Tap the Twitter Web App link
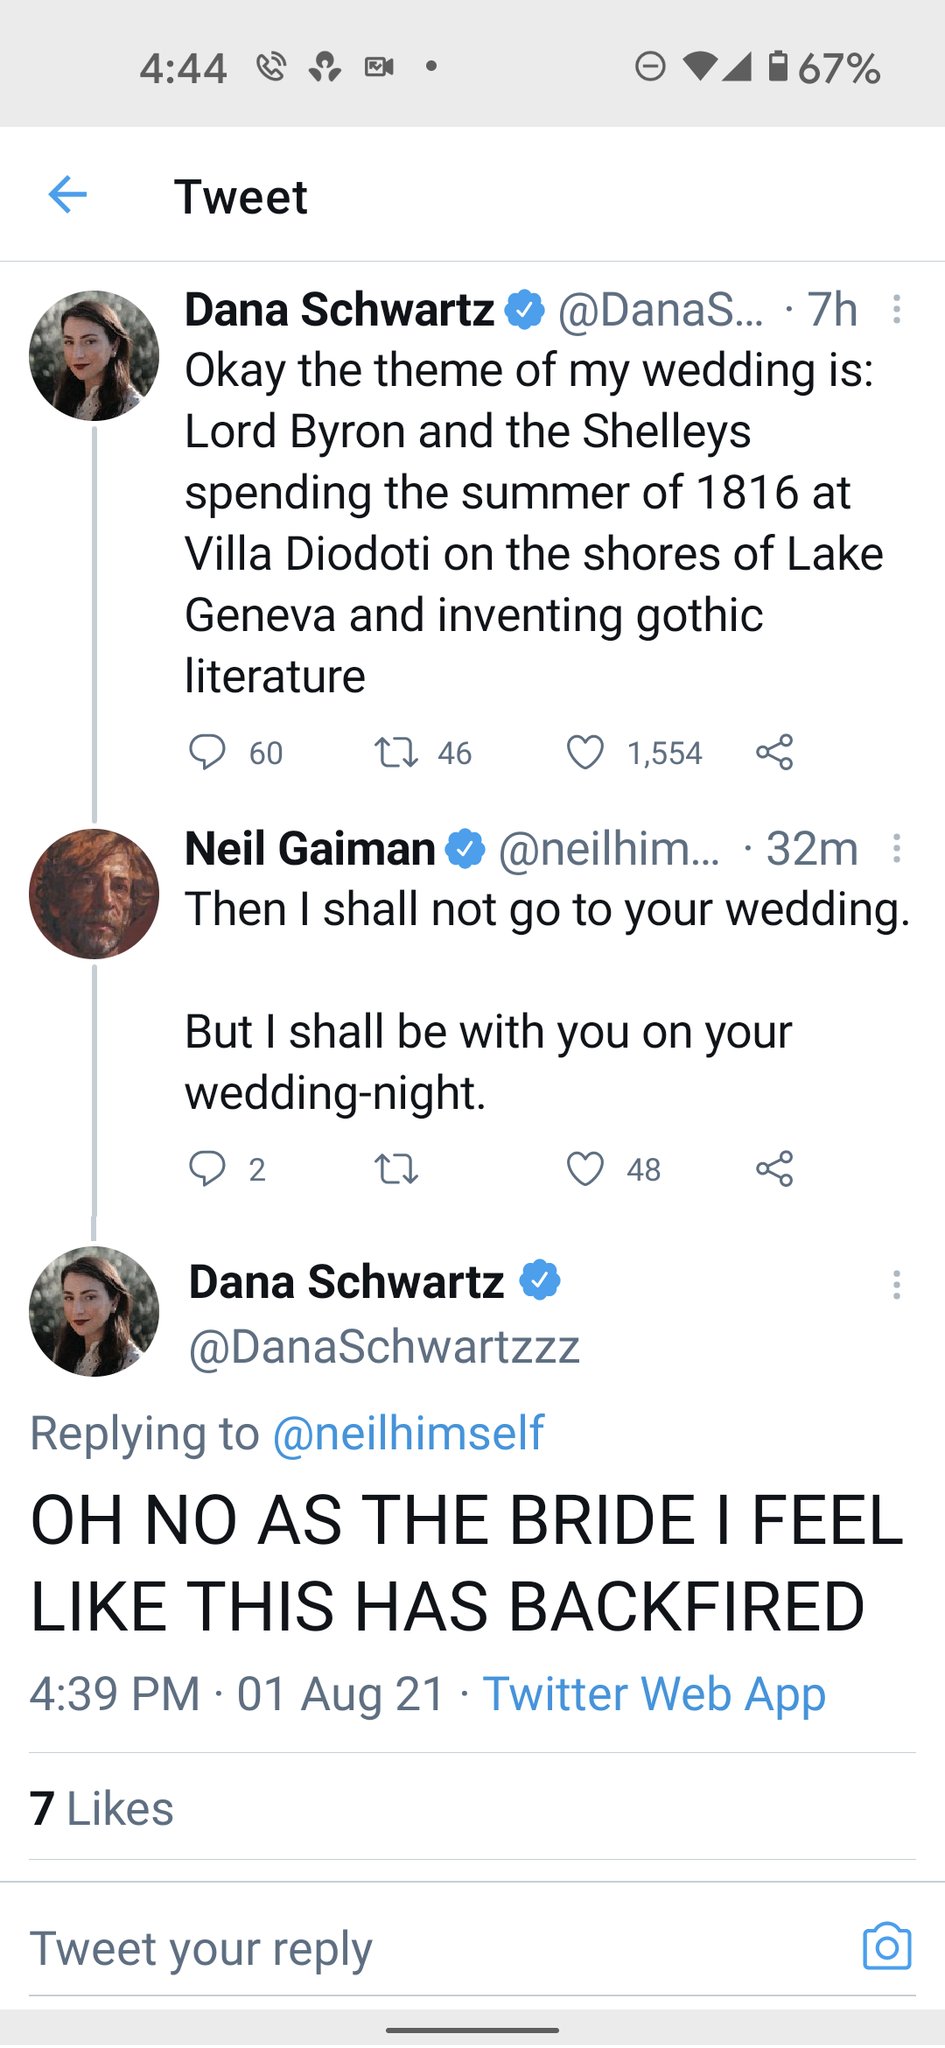The image size is (945, 2048). click(654, 1694)
